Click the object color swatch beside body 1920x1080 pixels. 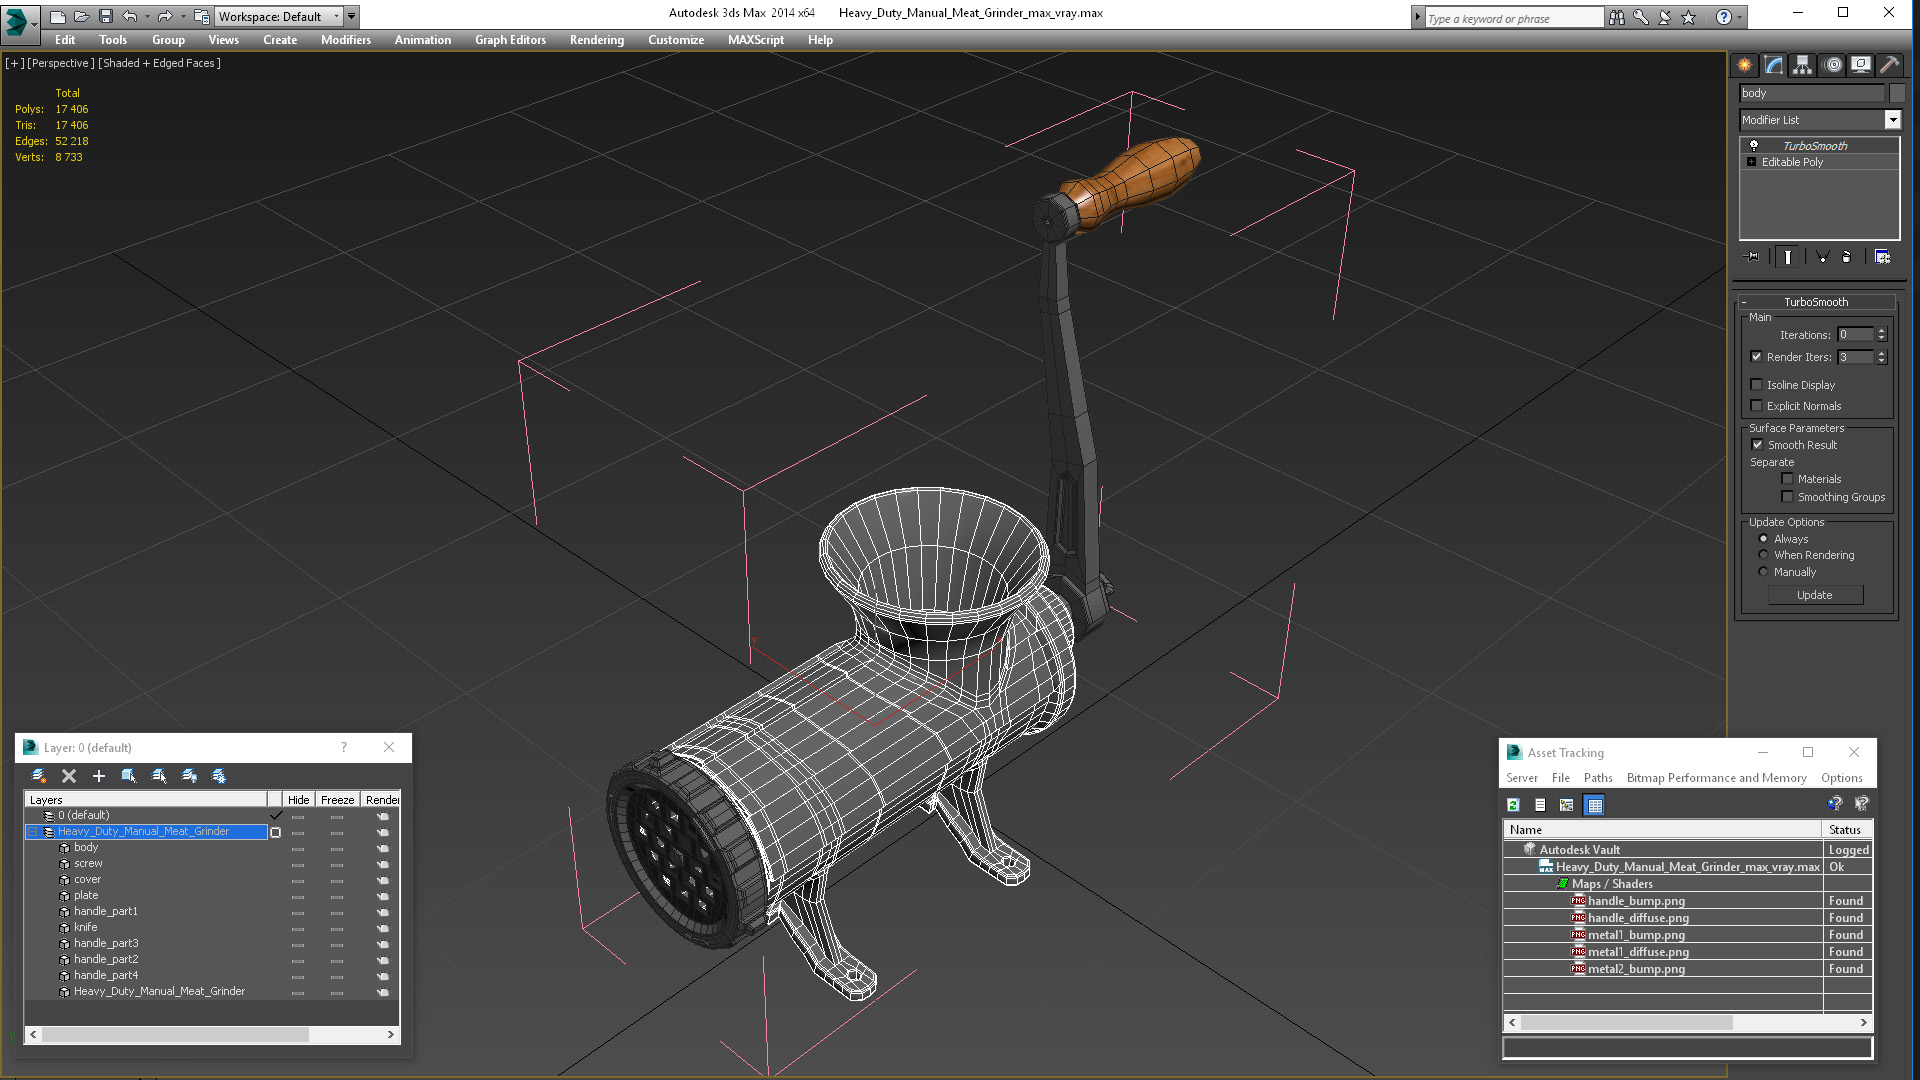[x=1897, y=93]
